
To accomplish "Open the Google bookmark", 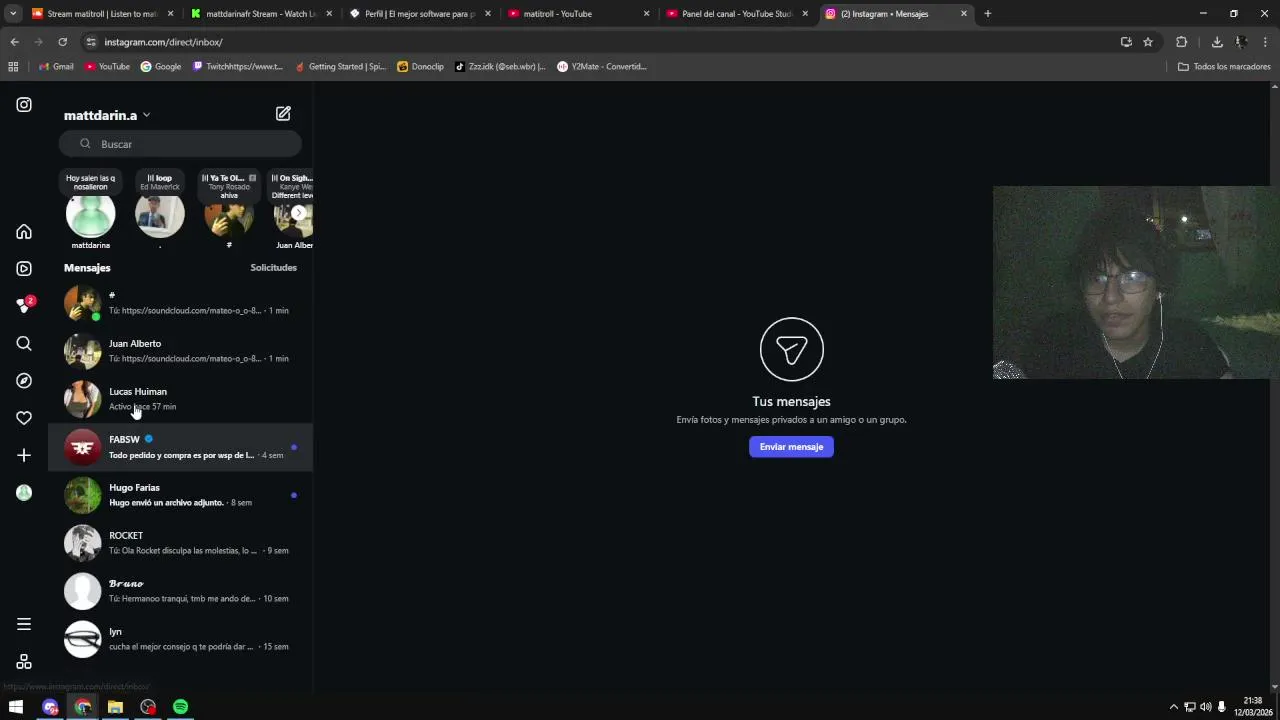I will pos(161,67).
